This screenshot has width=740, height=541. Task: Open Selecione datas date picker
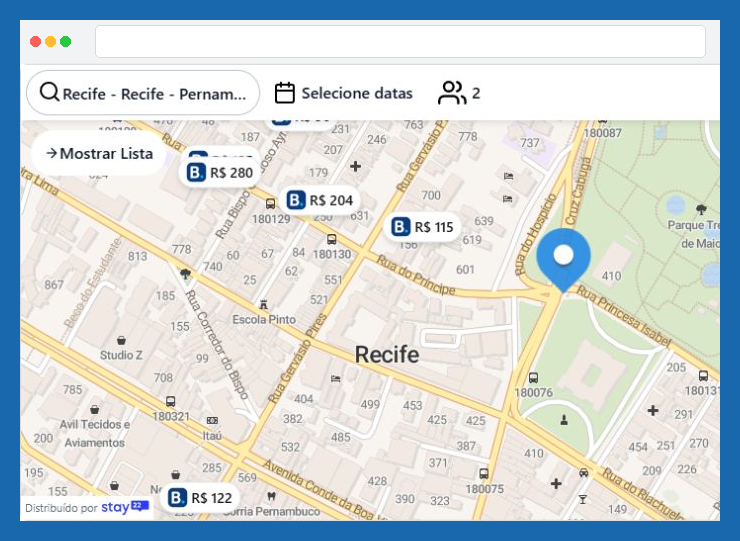point(344,93)
